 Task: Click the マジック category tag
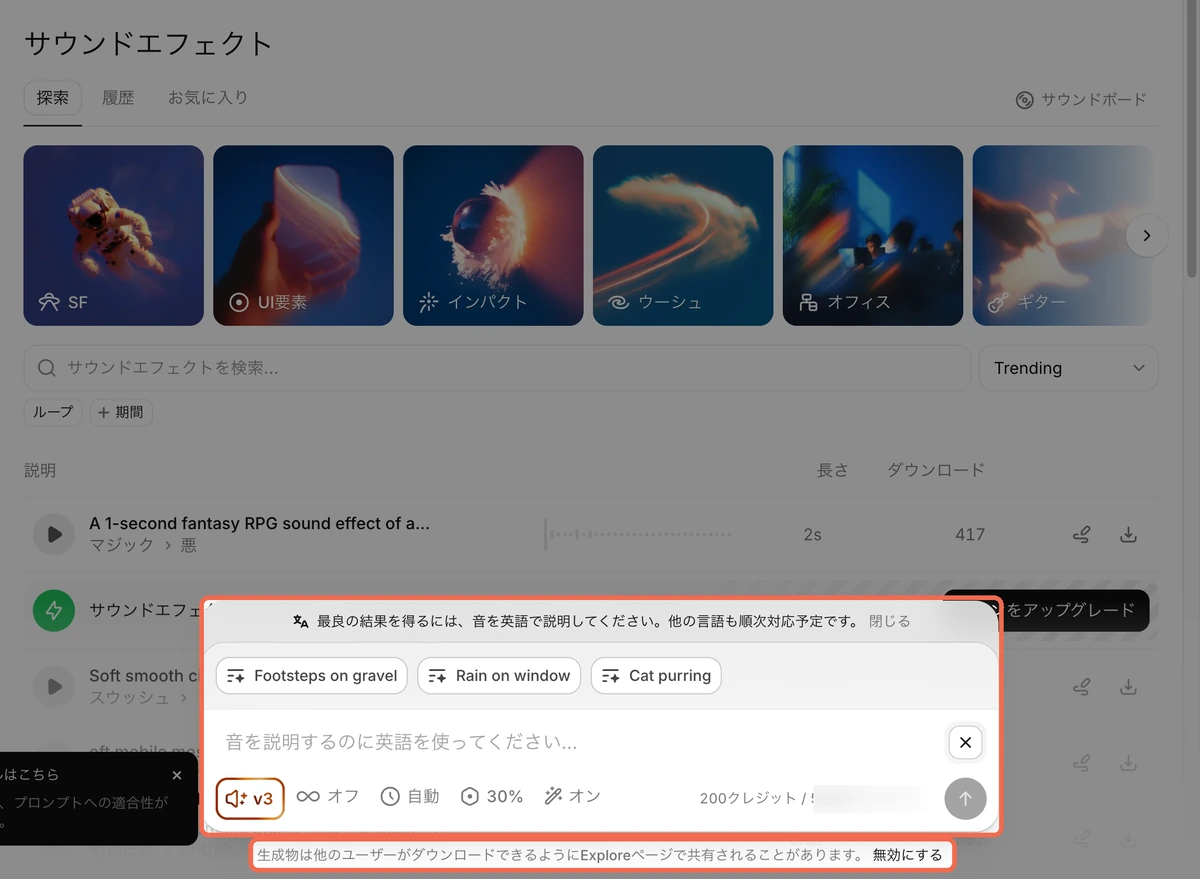(x=122, y=545)
